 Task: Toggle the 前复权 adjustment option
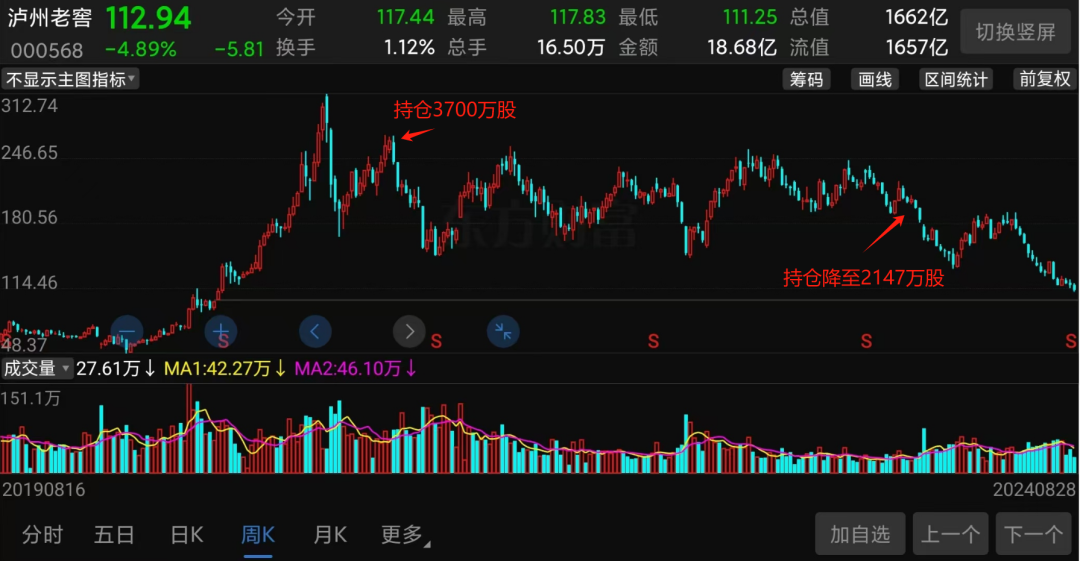(x=1045, y=79)
